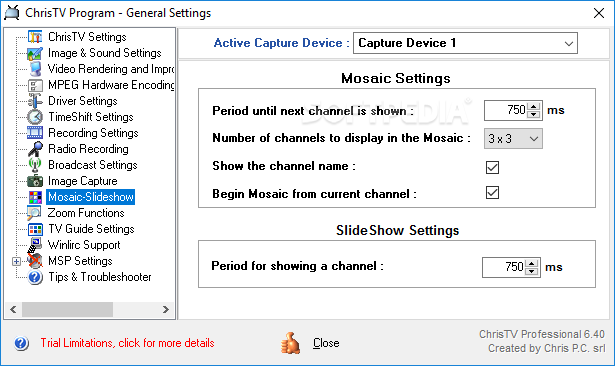Viewport: 615px width, 366px height.
Task: Open Recording Settings via its film icon
Action: [x=35, y=133]
